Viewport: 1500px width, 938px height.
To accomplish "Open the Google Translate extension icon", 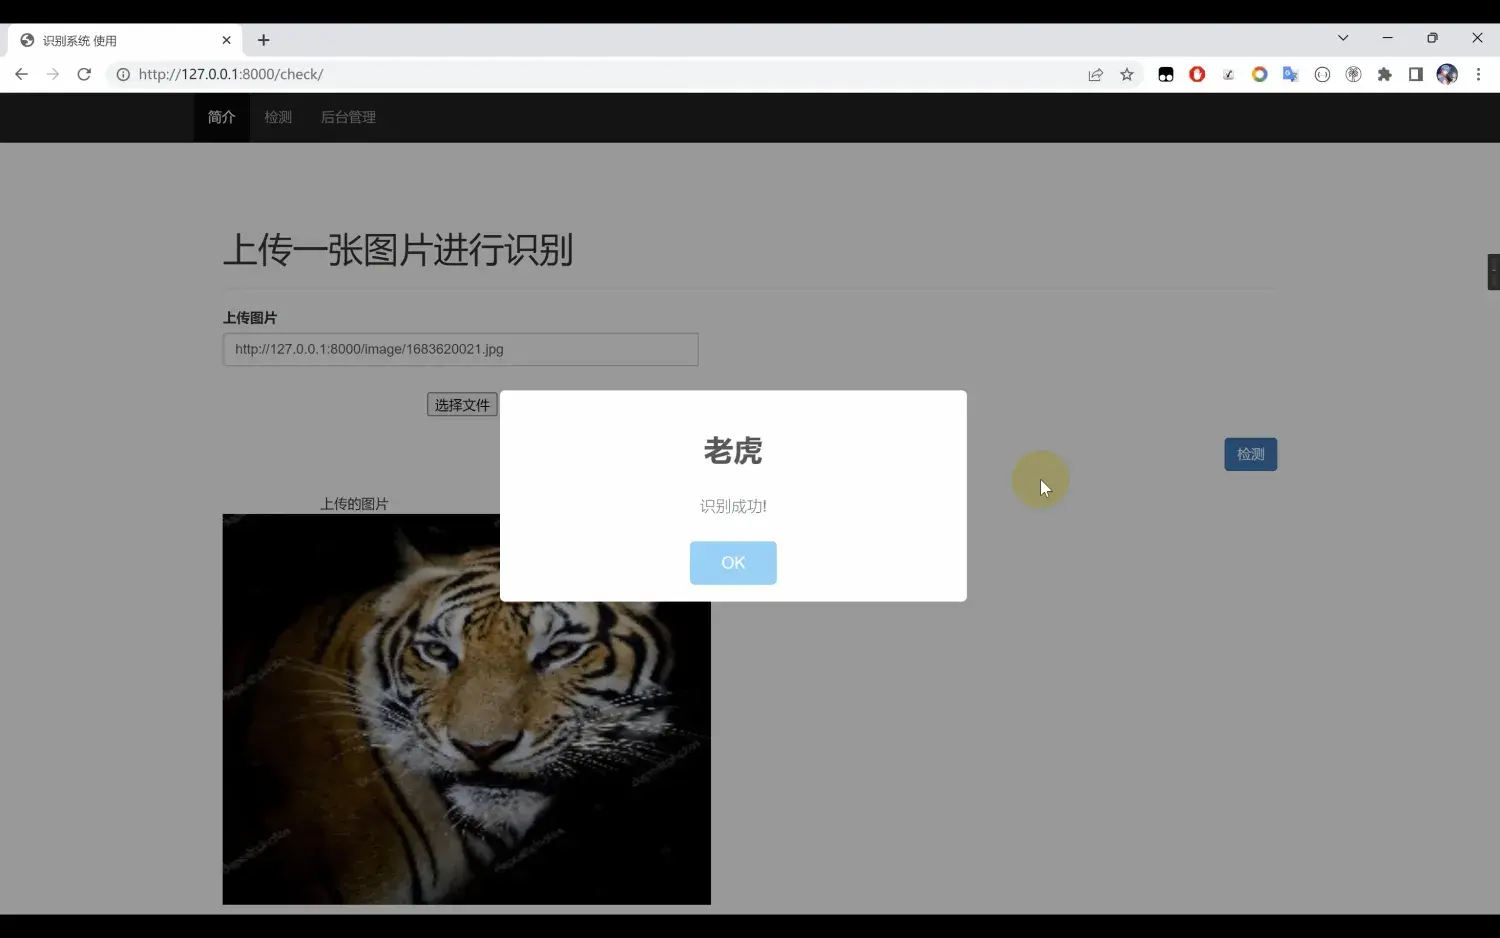I will coord(1291,74).
